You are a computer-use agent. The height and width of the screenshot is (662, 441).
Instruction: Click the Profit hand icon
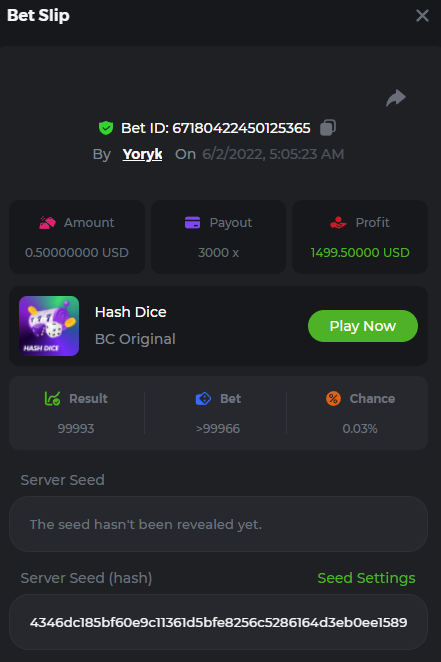(x=338, y=222)
